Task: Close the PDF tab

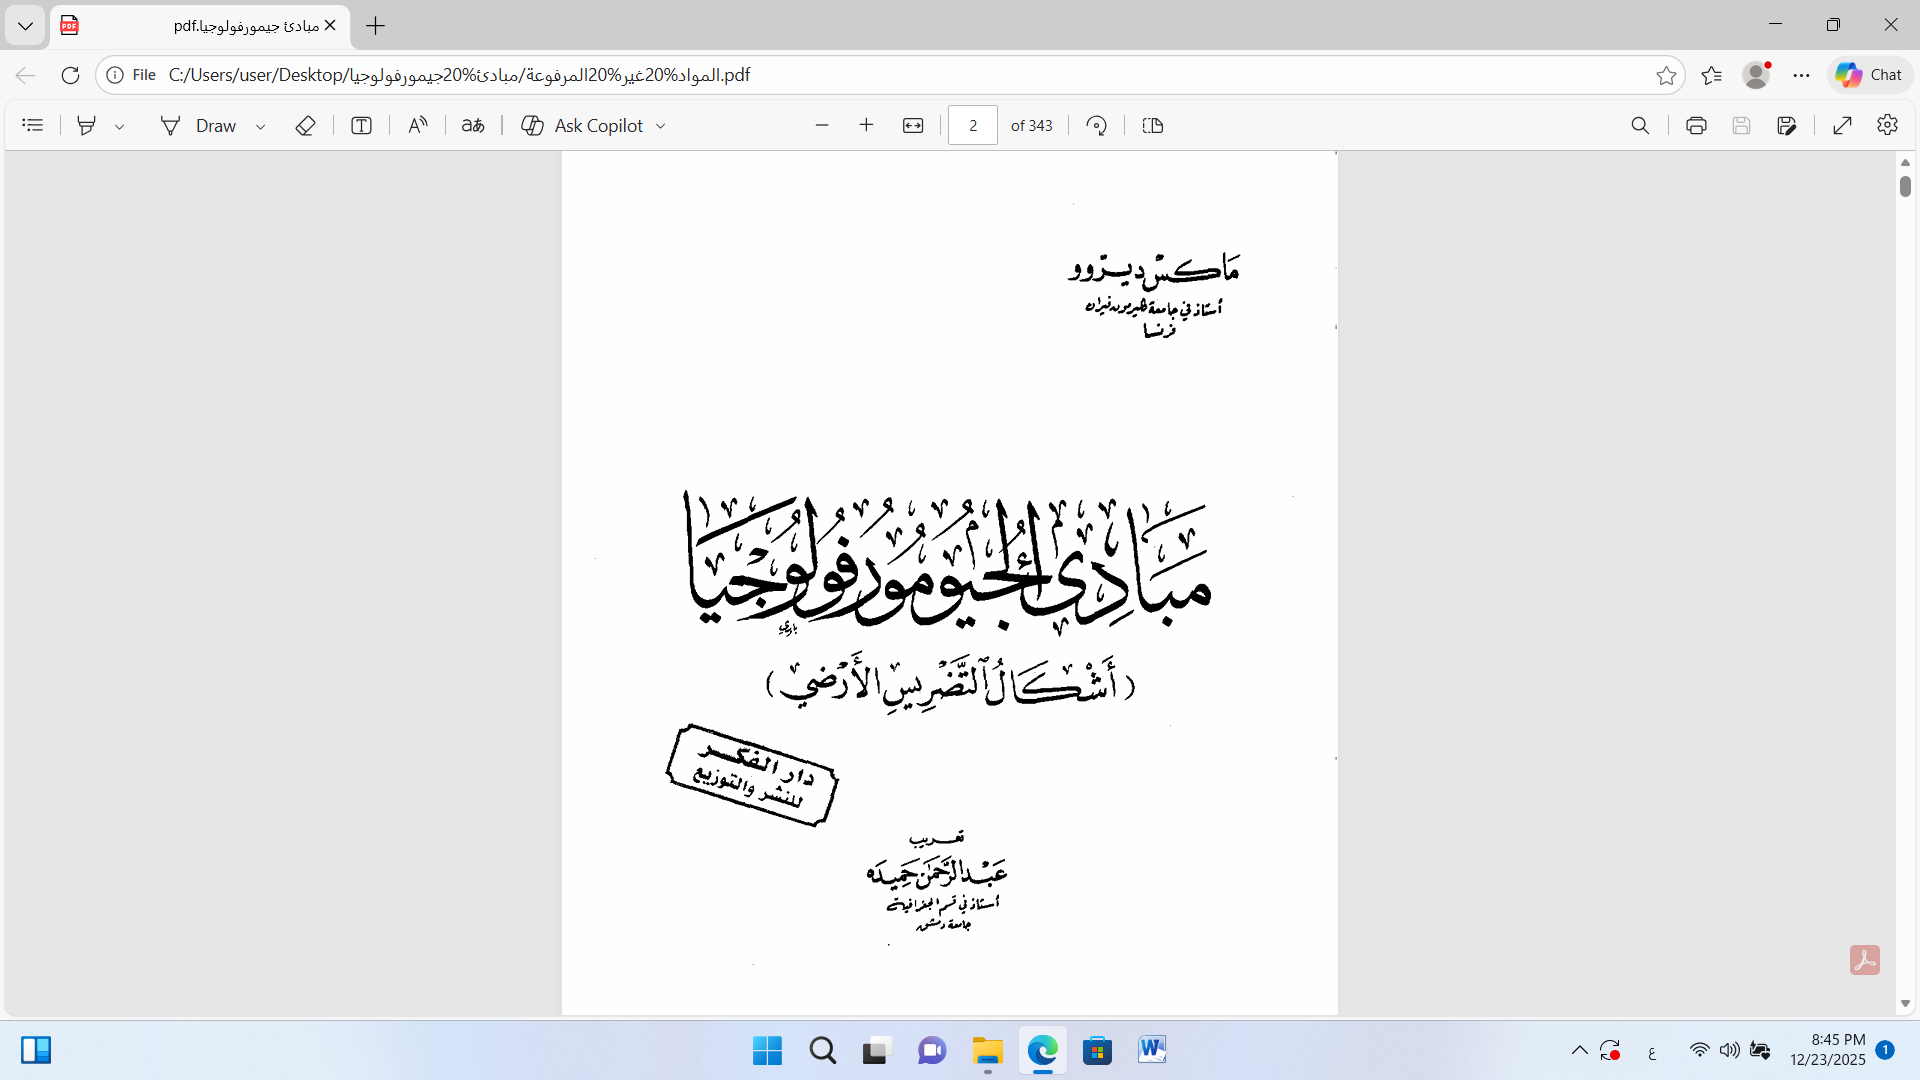Action: click(330, 26)
